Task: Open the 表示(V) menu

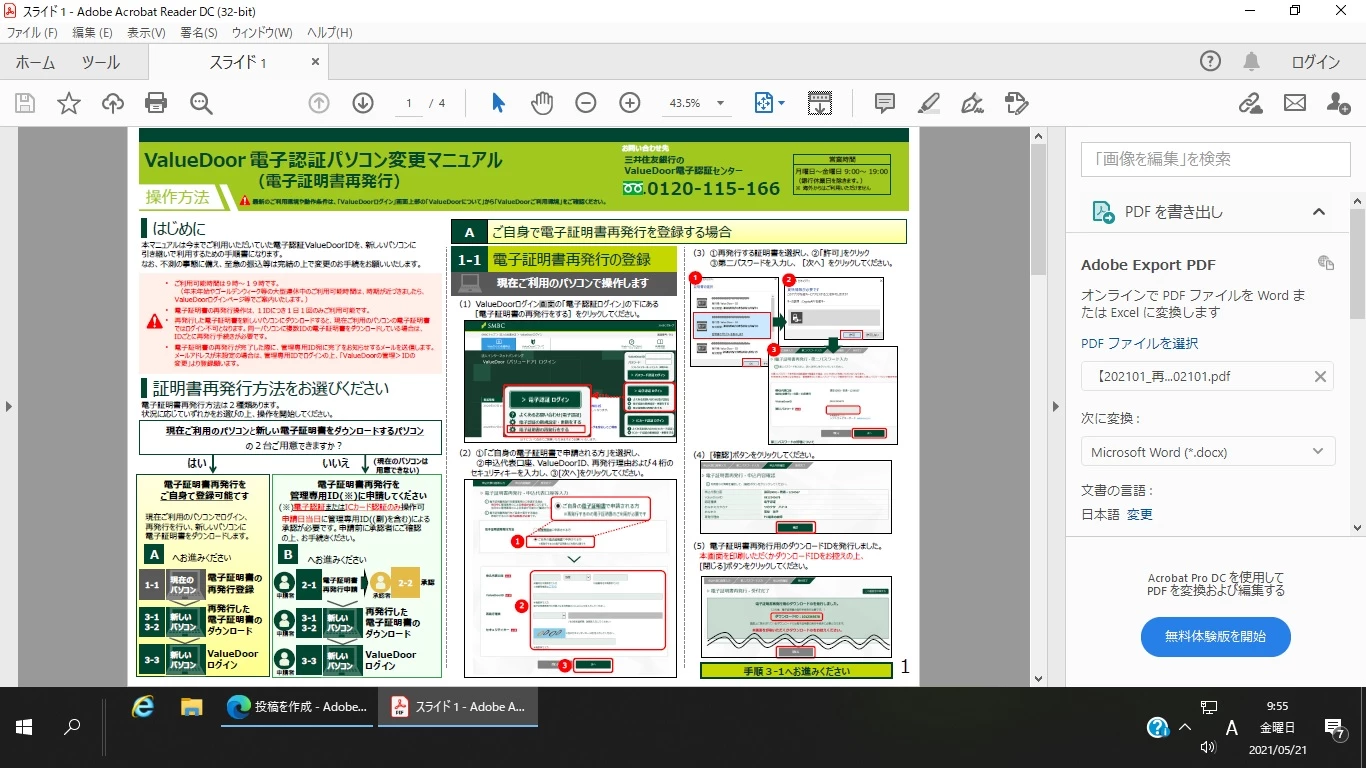Action: coord(146,33)
